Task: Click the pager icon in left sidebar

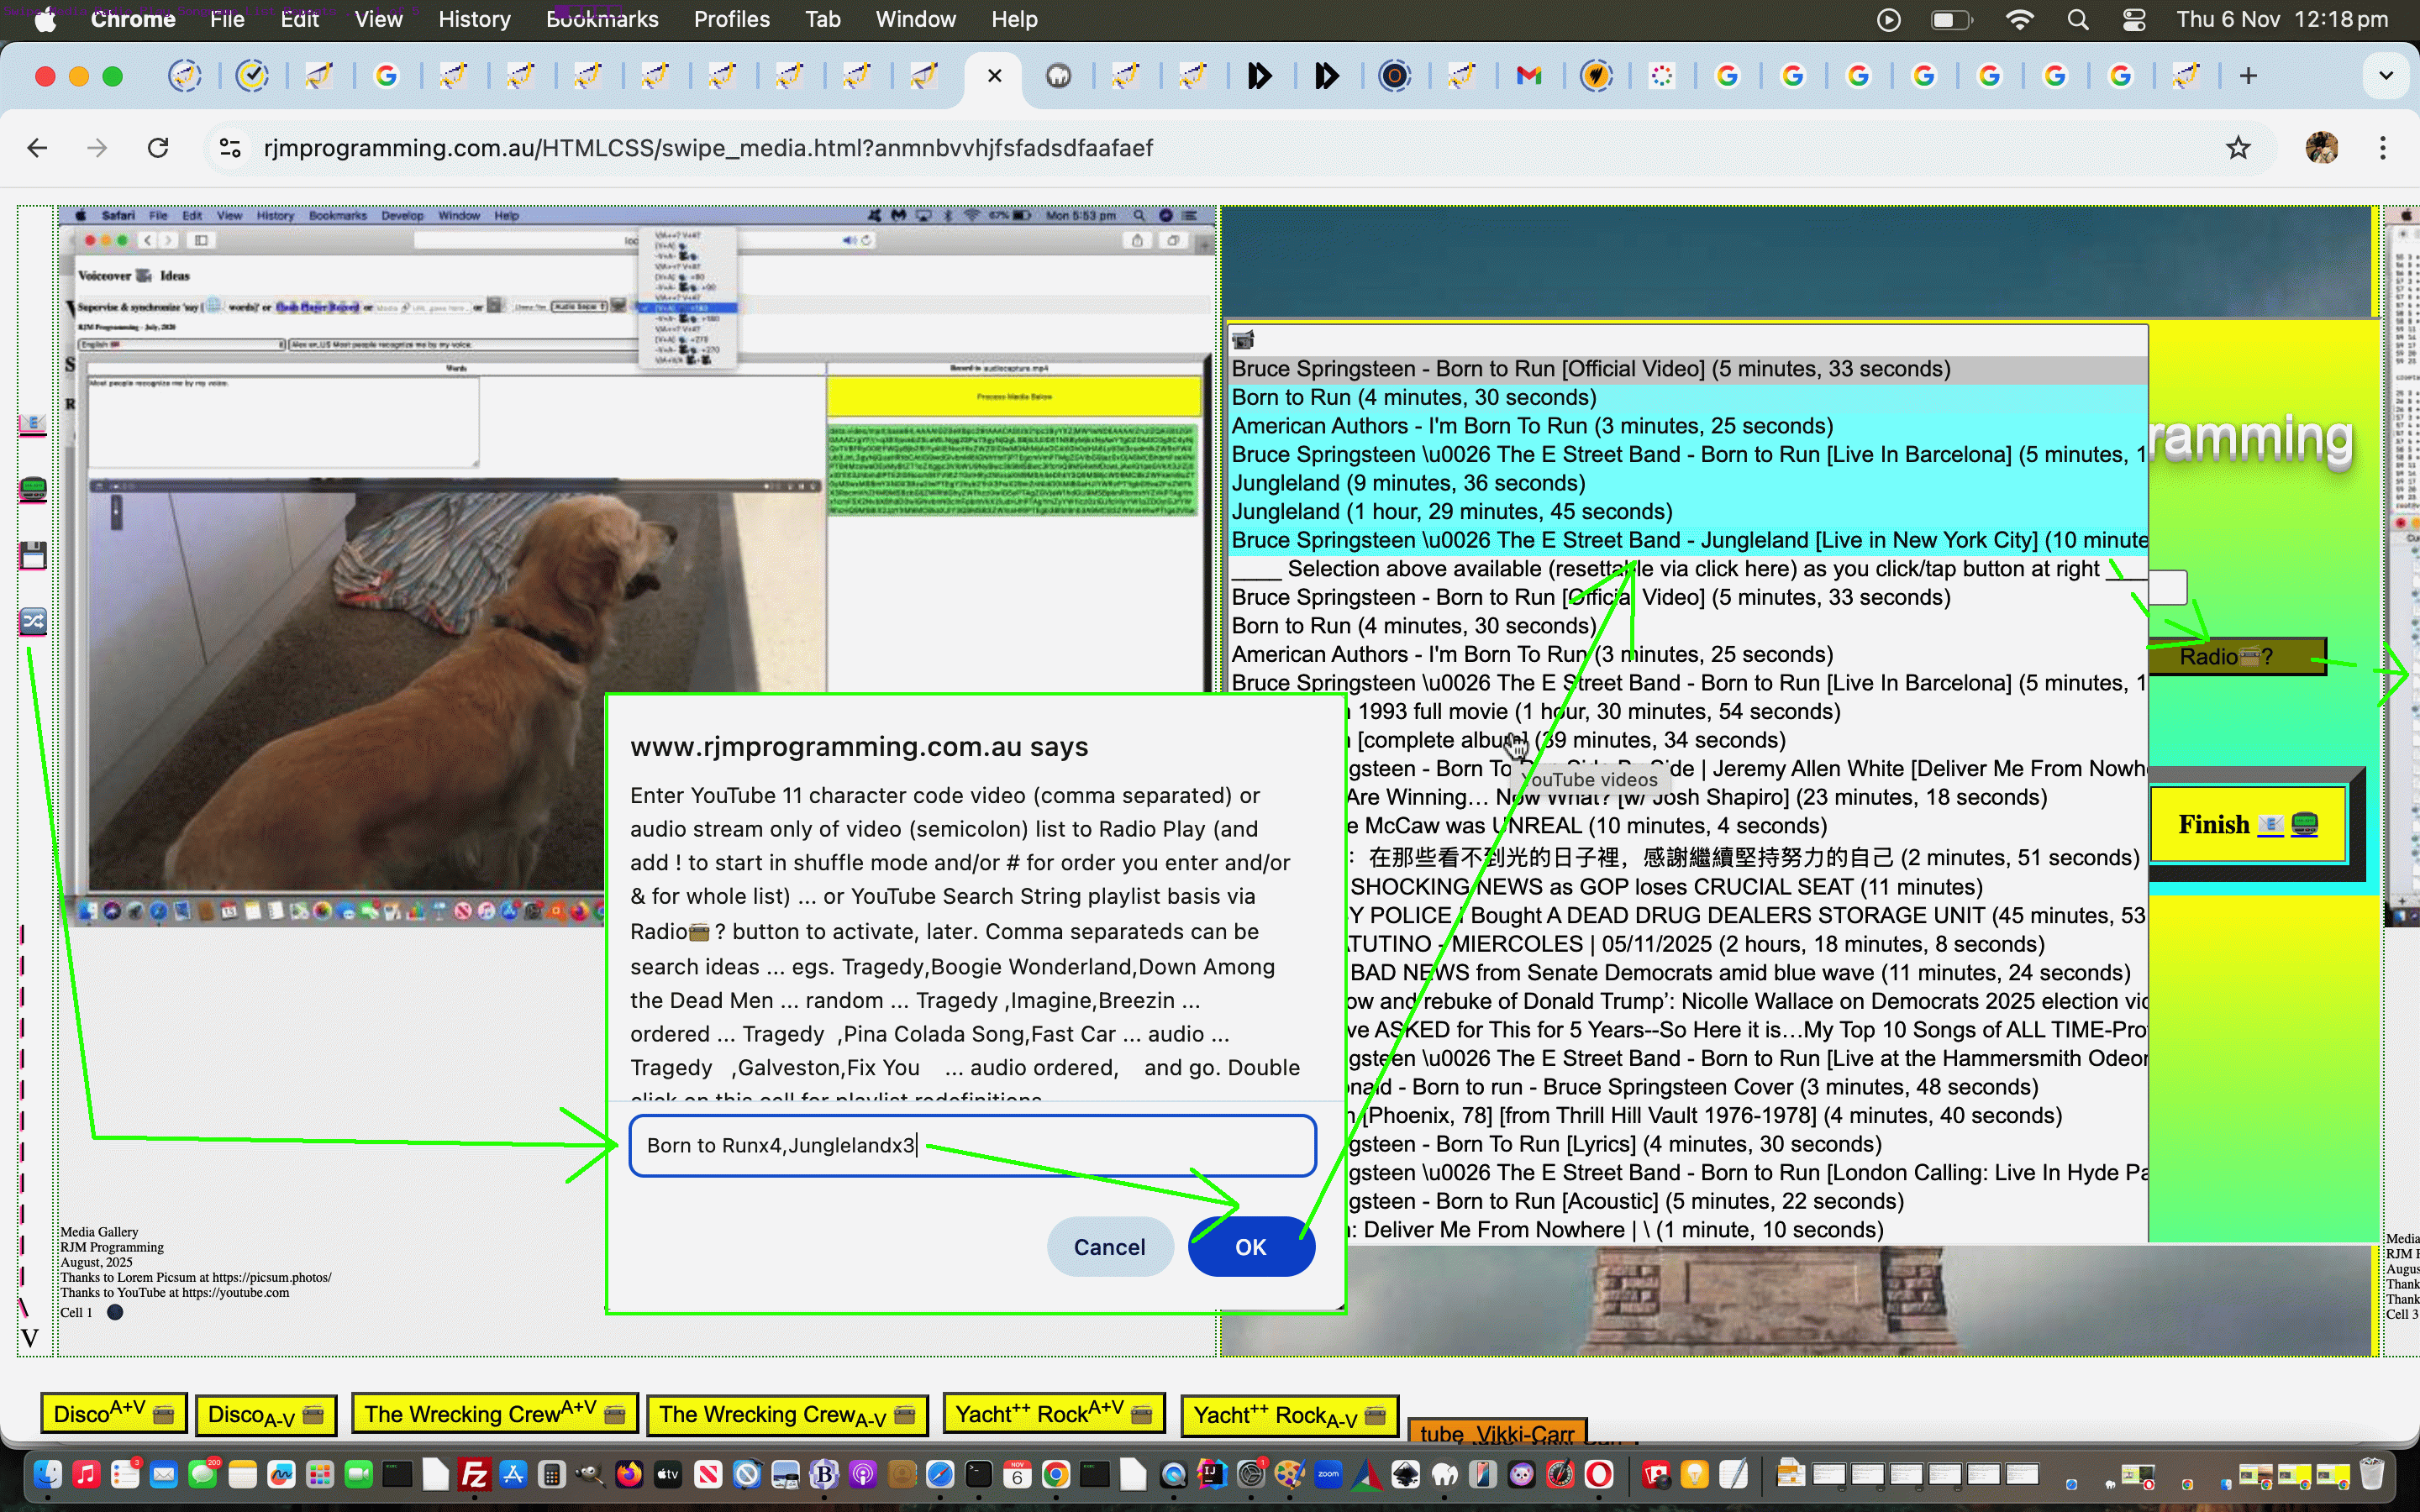Action: pos(32,489)
